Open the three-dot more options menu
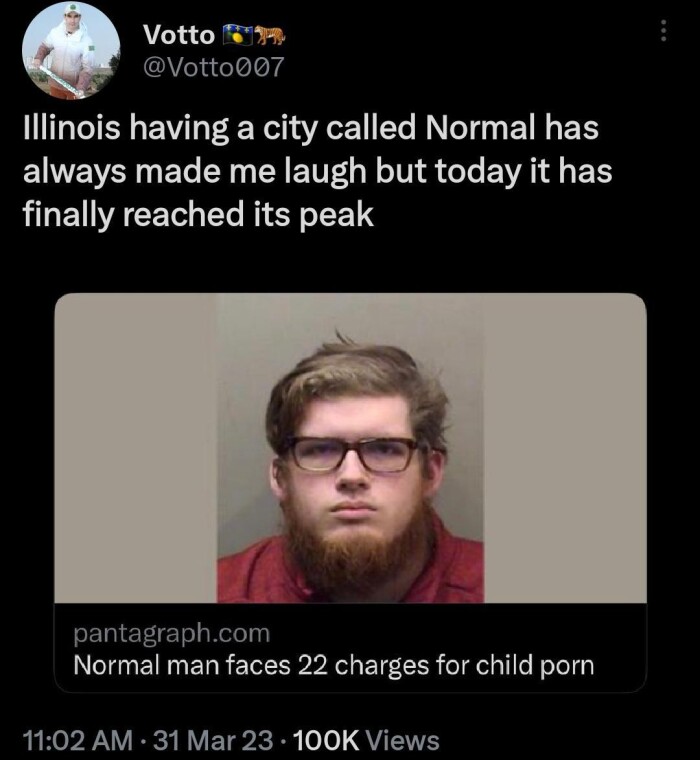The width and height of the screenshot is (700, 760). [x=661, y=31]
